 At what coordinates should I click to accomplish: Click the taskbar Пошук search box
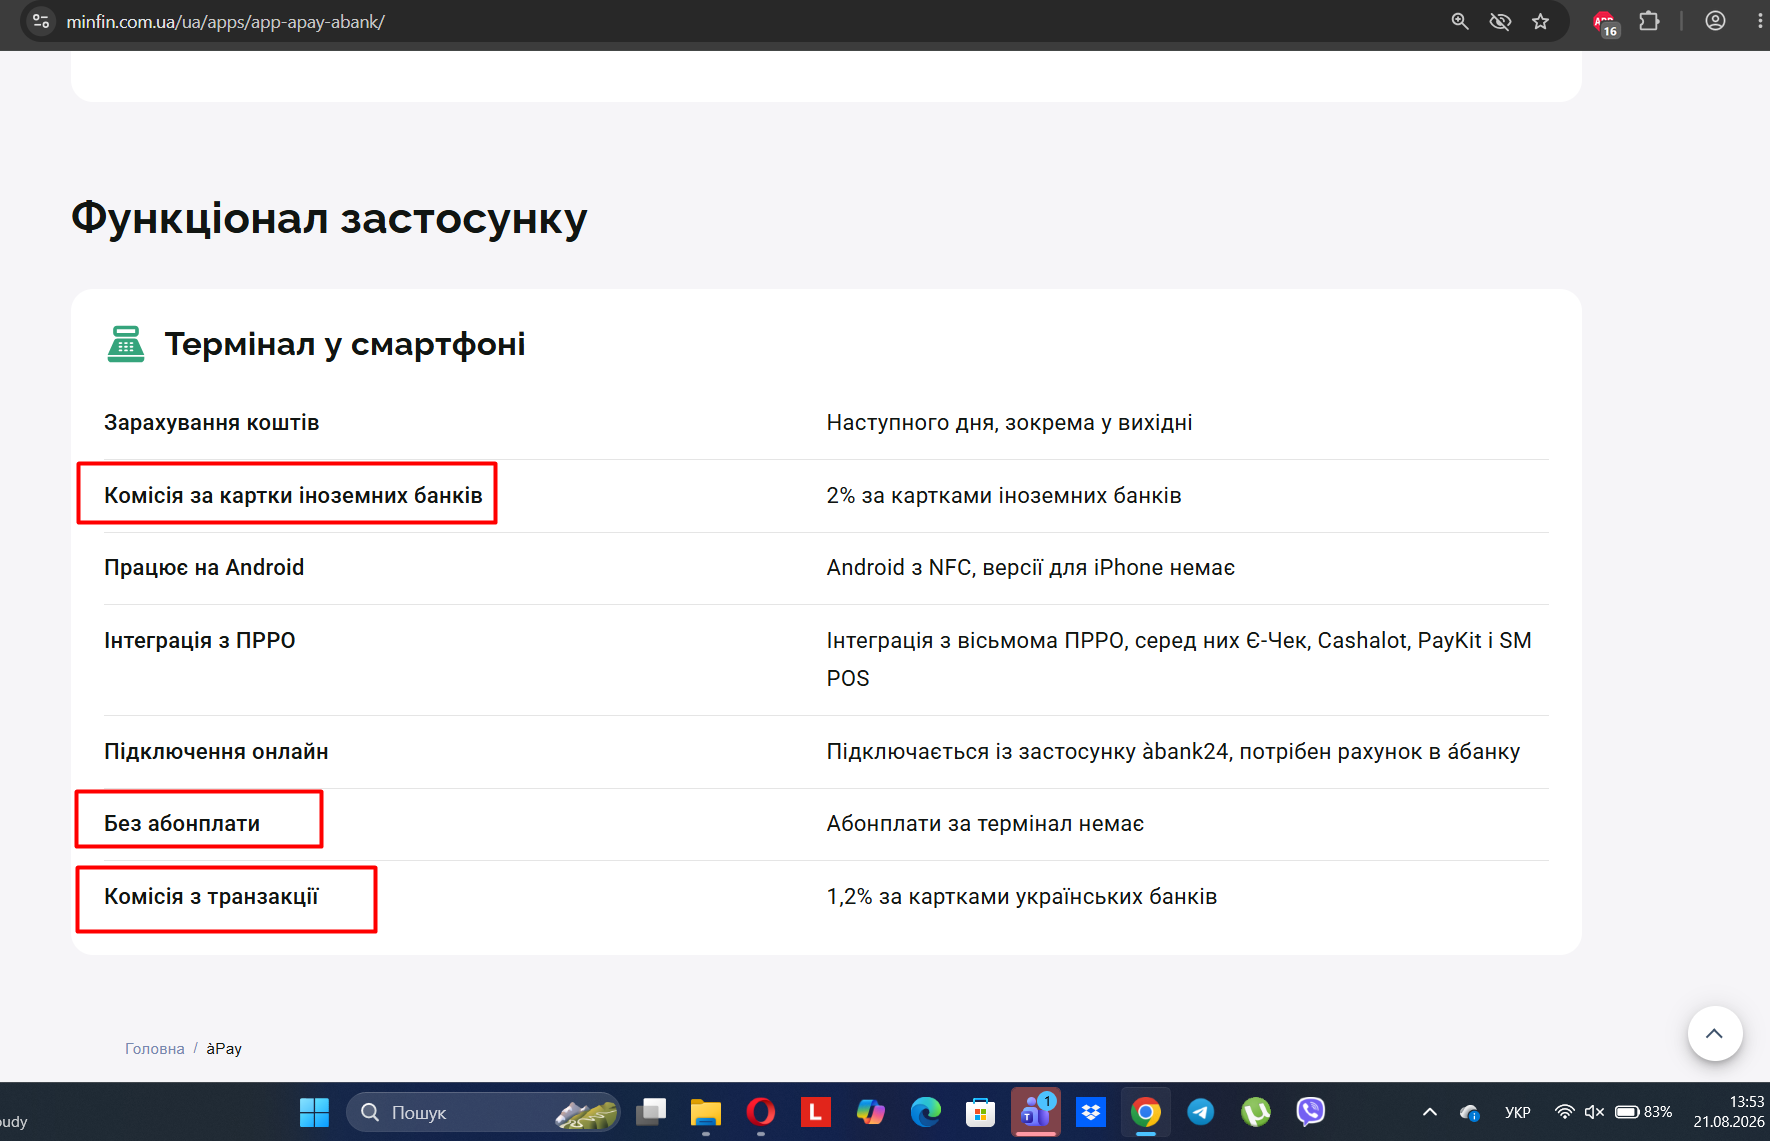click(x=483, y=1112)
